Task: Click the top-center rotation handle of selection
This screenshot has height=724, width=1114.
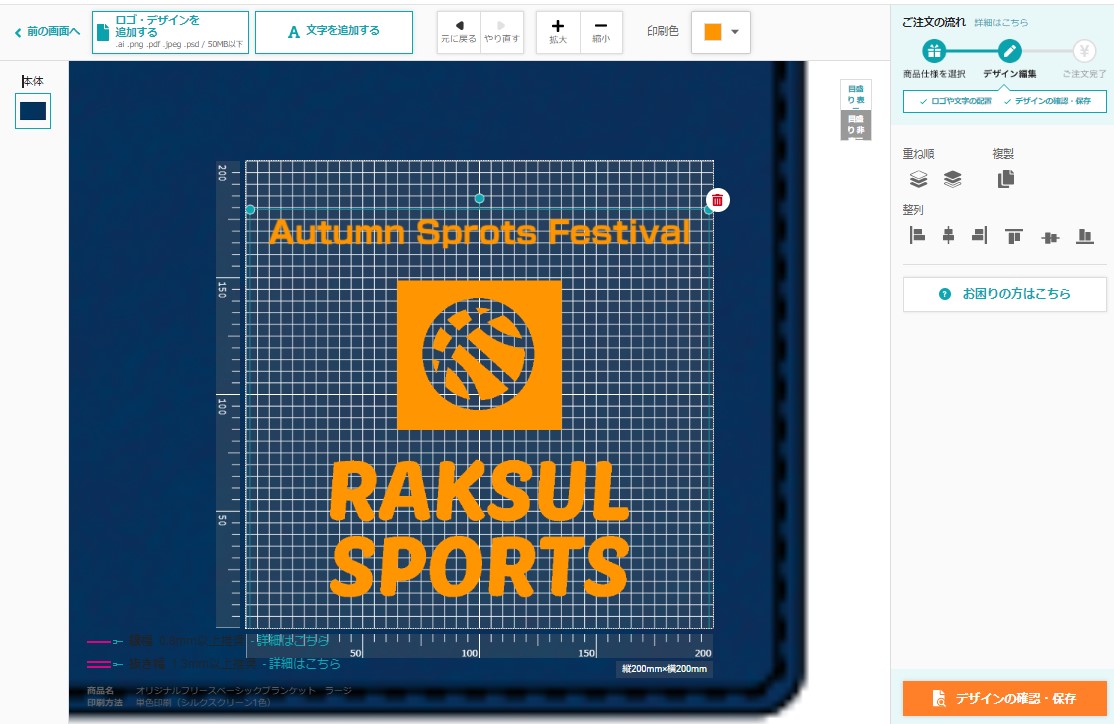Action: [480, 198]
